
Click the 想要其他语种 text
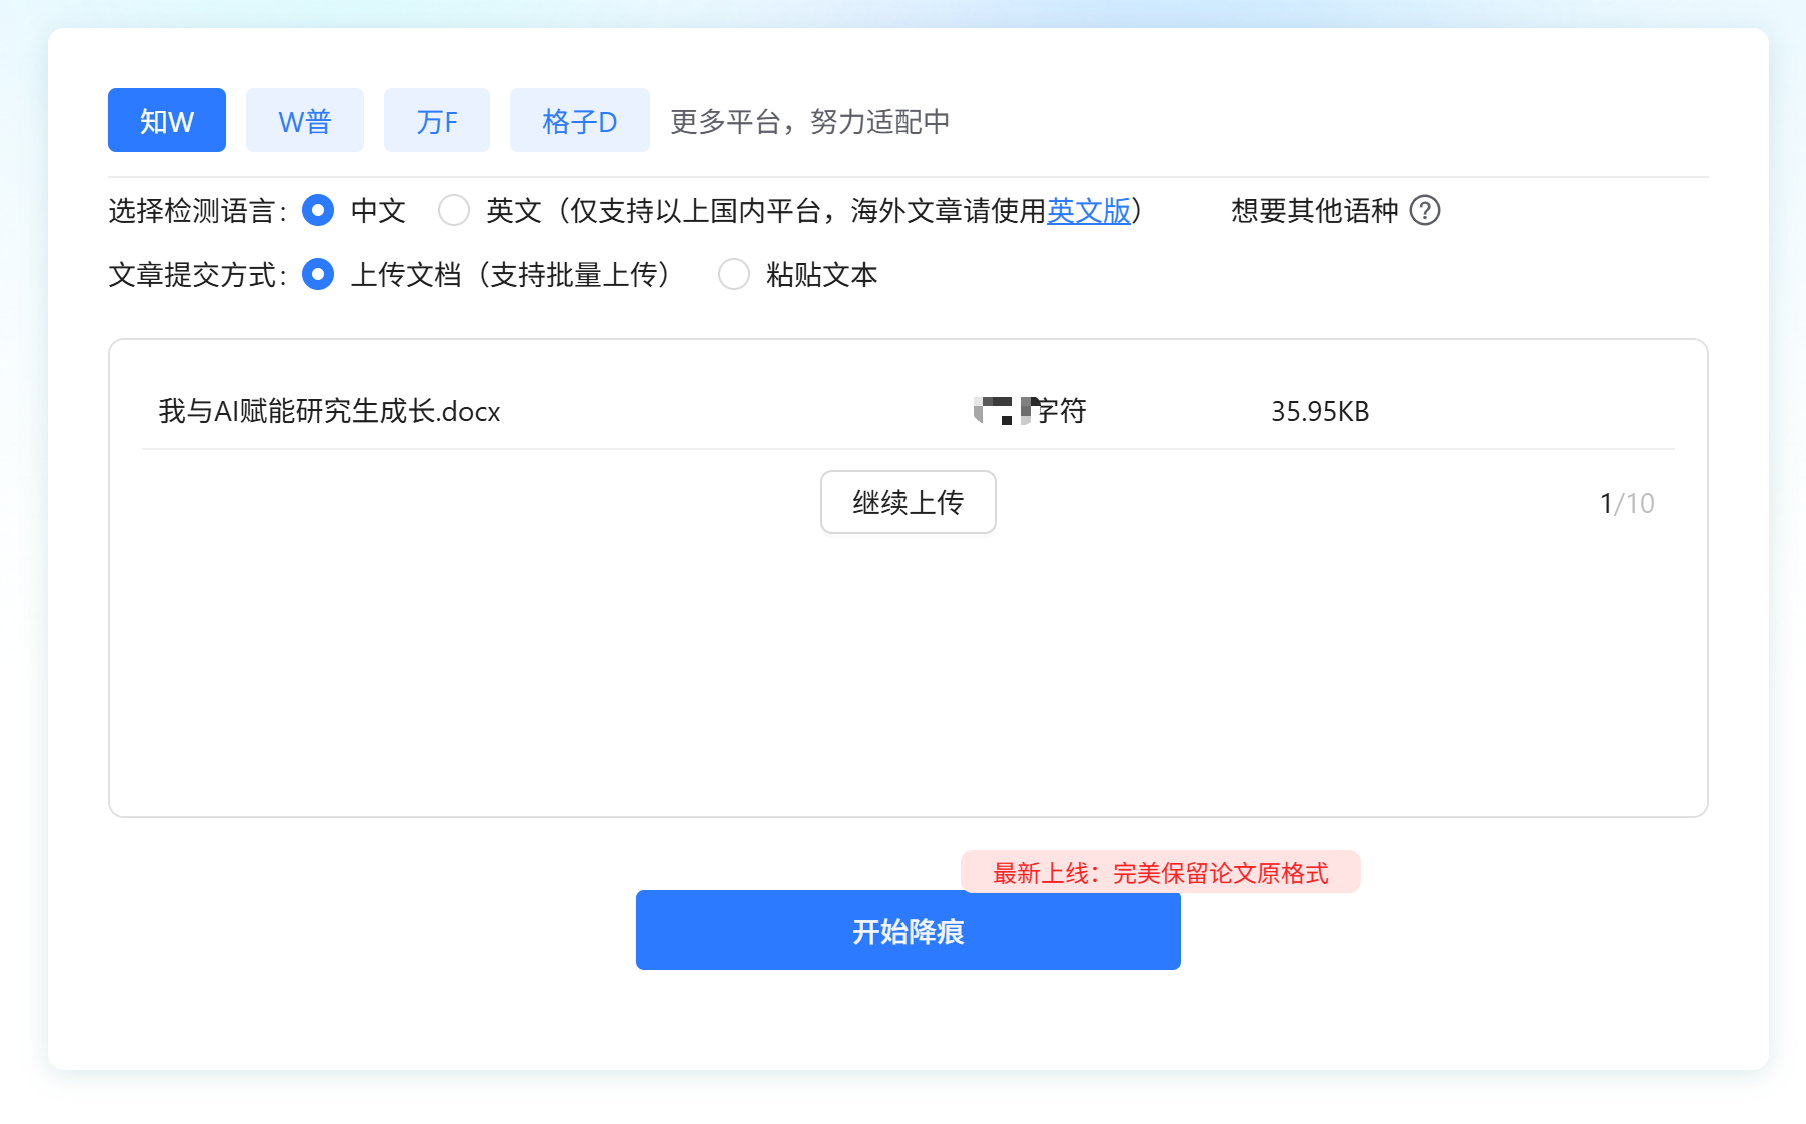[1314, 211]
